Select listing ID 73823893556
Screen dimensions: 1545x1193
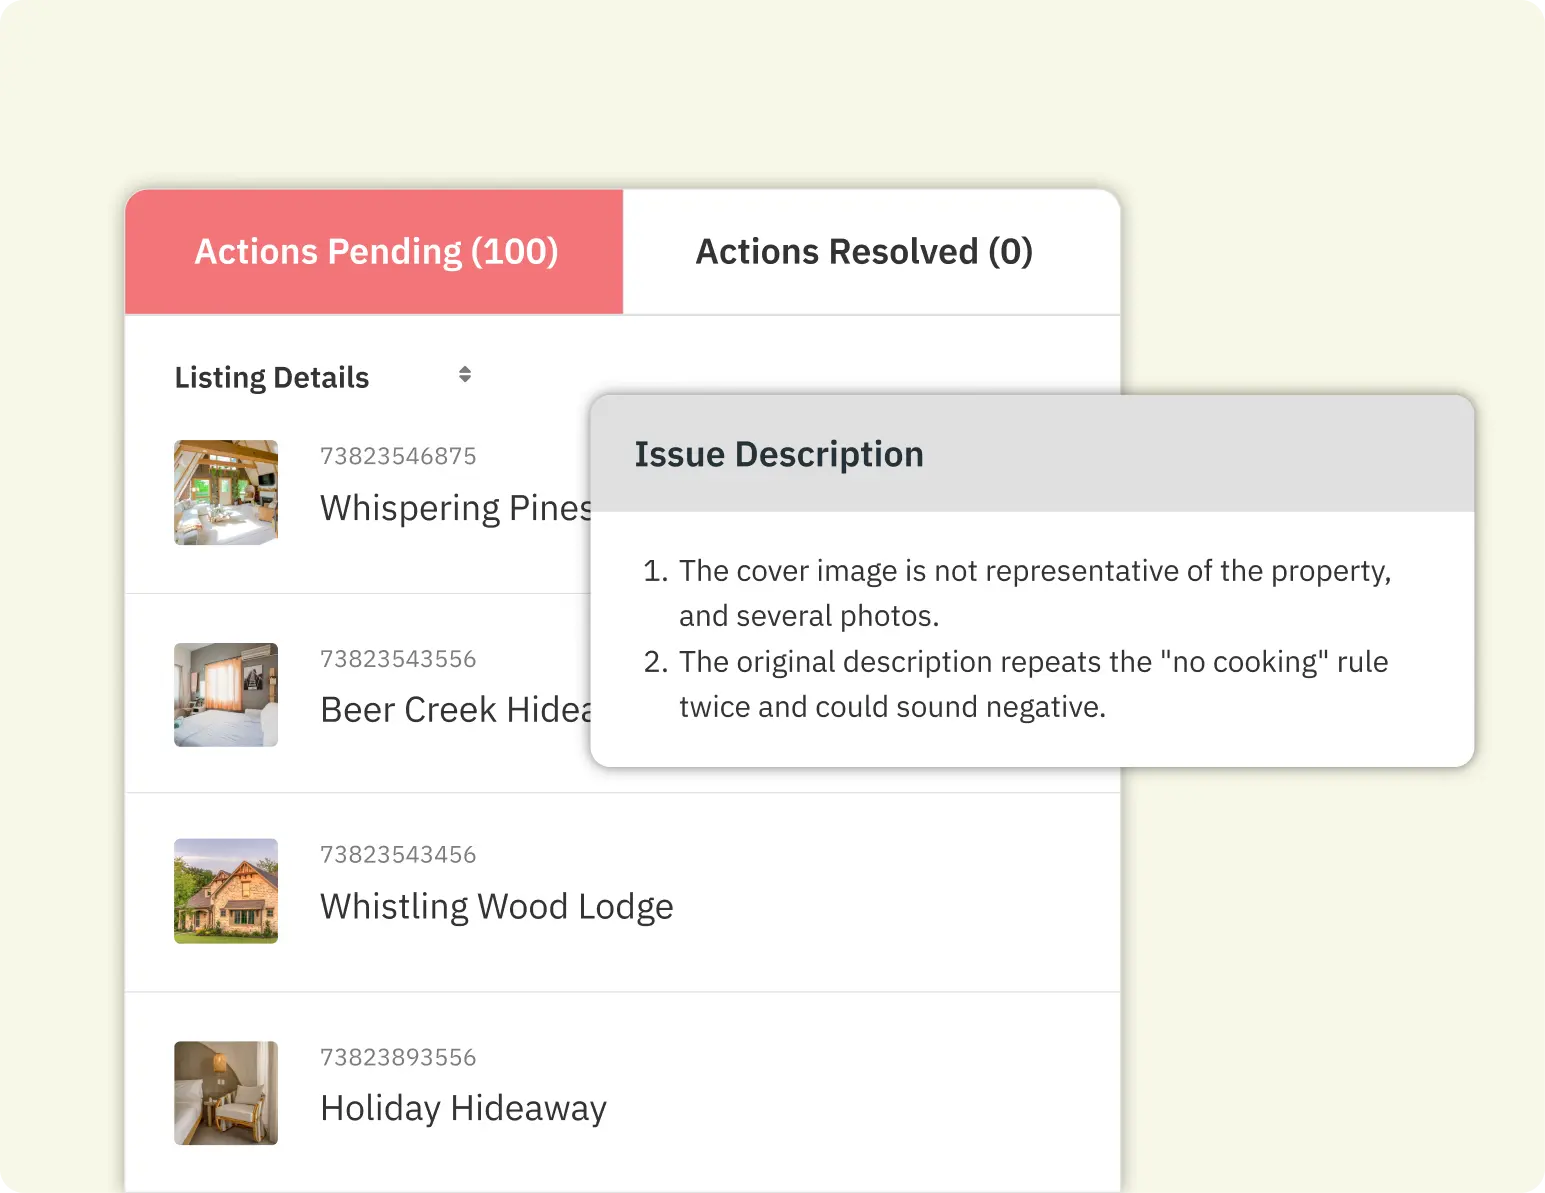coord(398,1057)
